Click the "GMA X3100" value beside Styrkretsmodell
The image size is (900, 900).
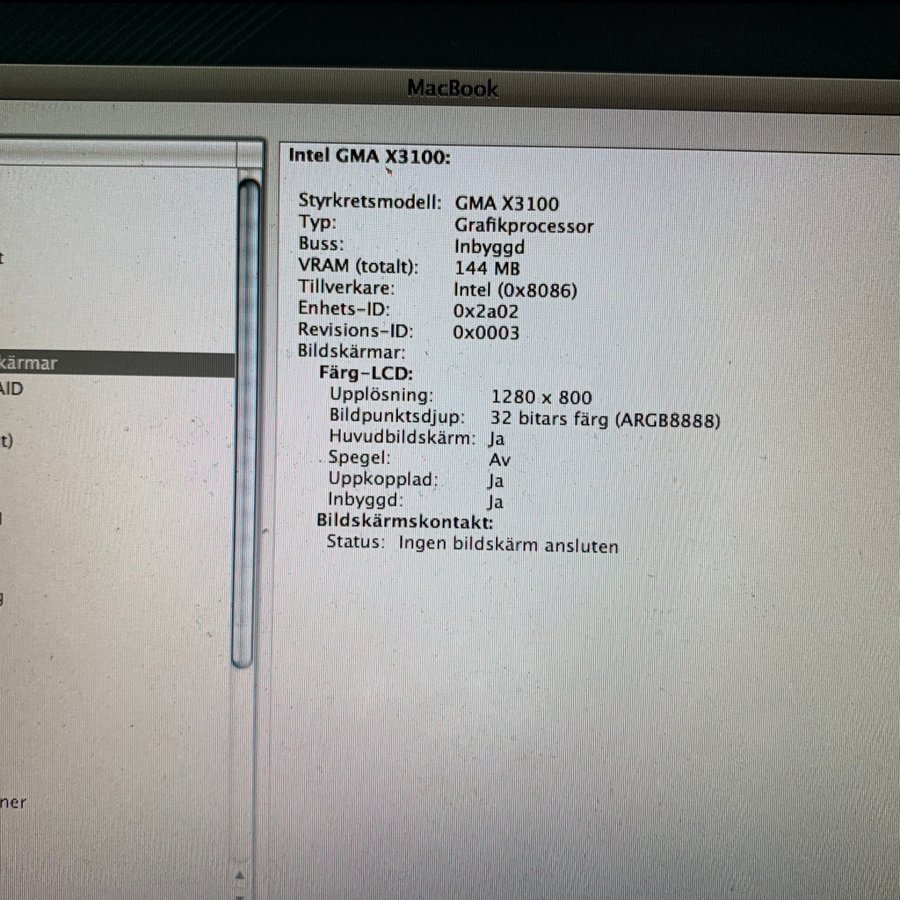tap(507, 204)
